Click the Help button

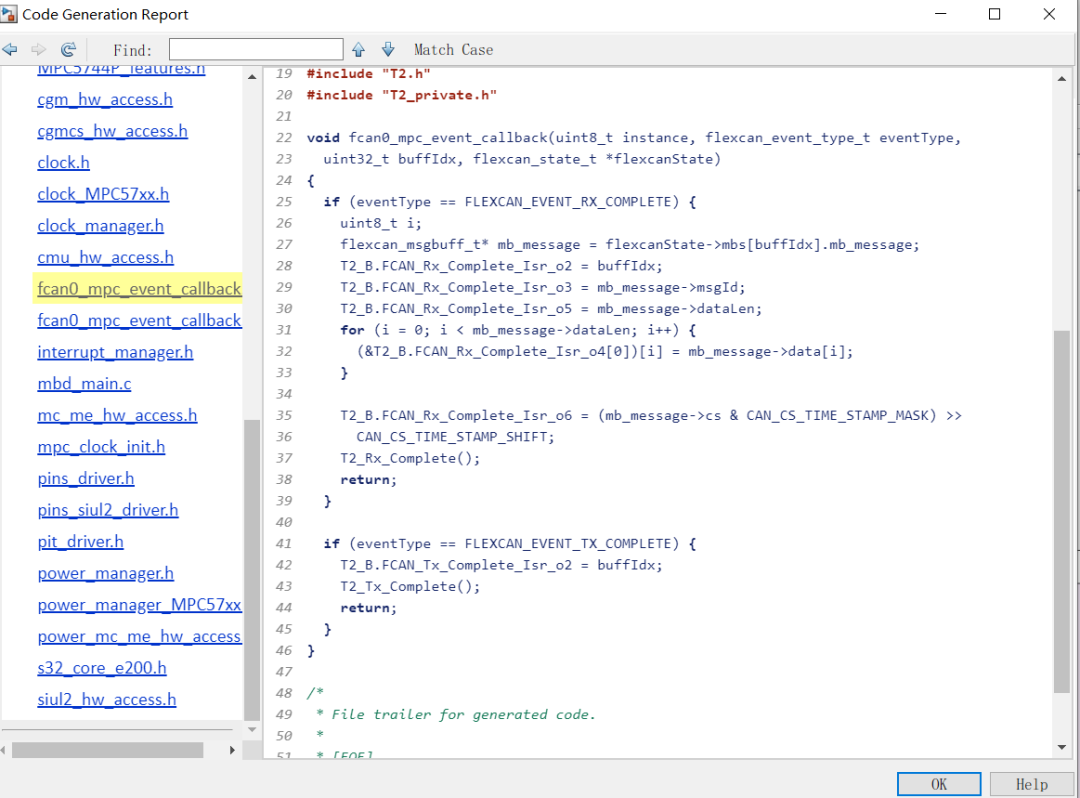click(1031, 784)
